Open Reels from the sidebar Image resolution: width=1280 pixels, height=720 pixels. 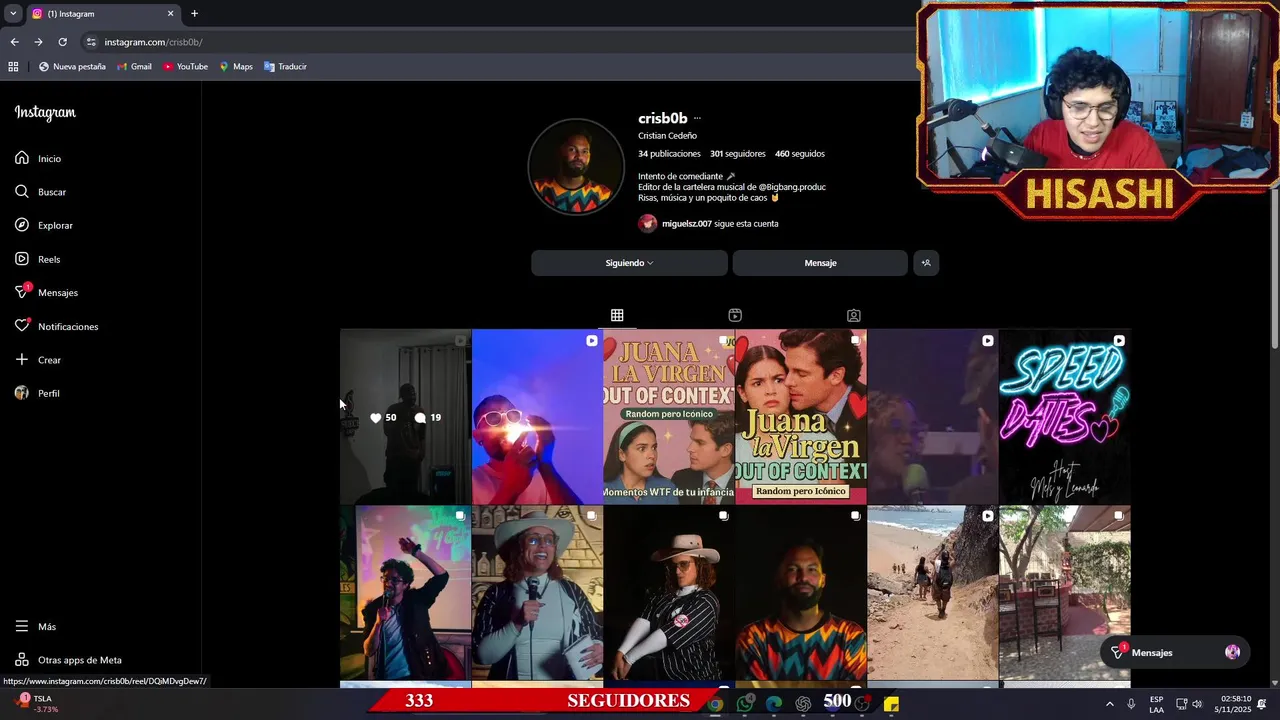pos(38,259)
